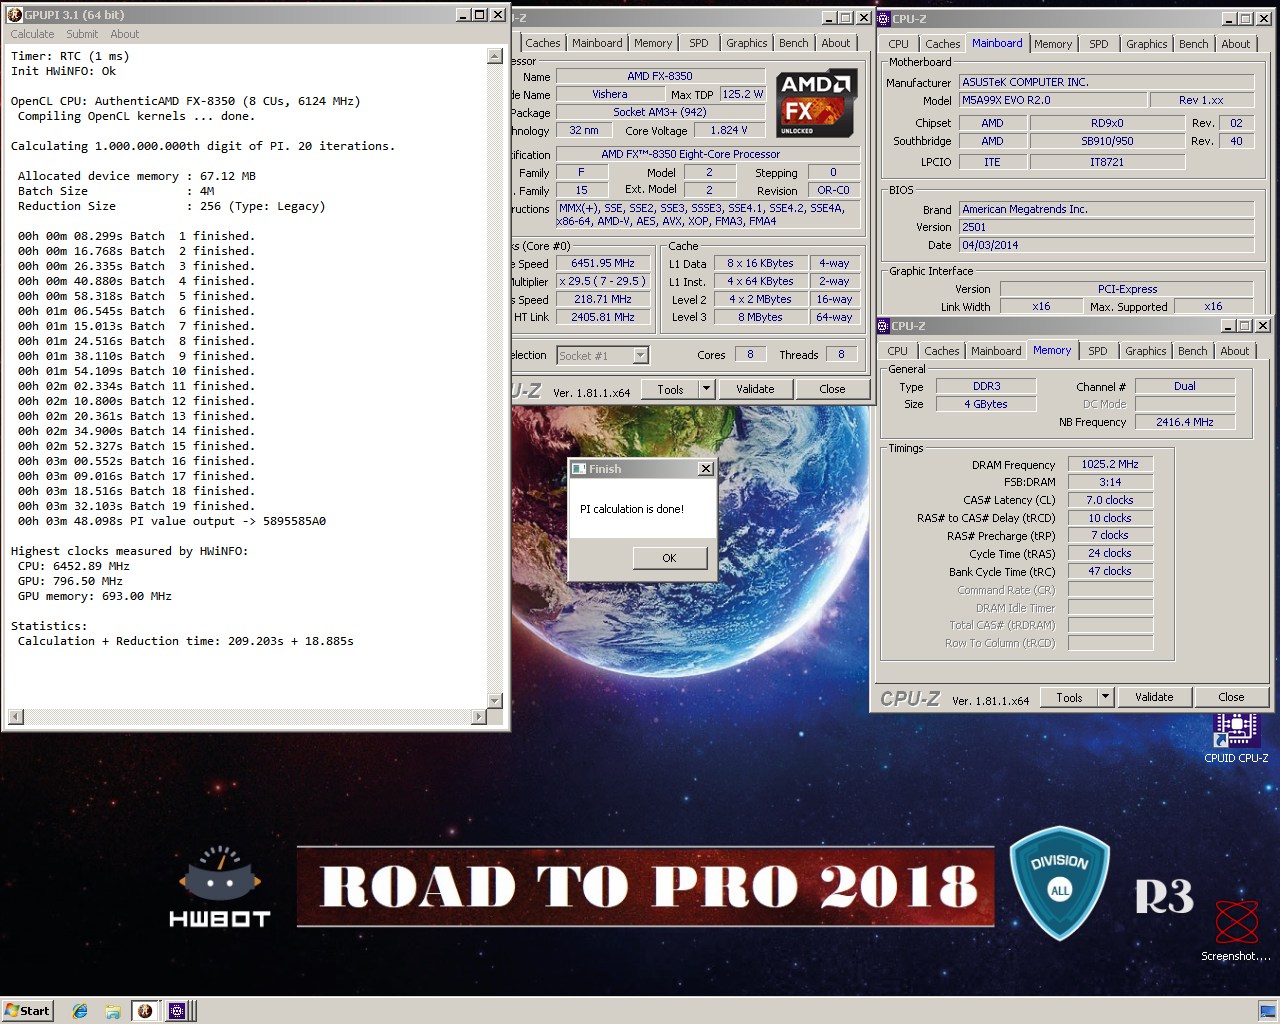Screen dimensions: 1280x1024
Task: Click the 1025.2 MHz DRAM Frequency value
Action: (x=1110, y=464)
